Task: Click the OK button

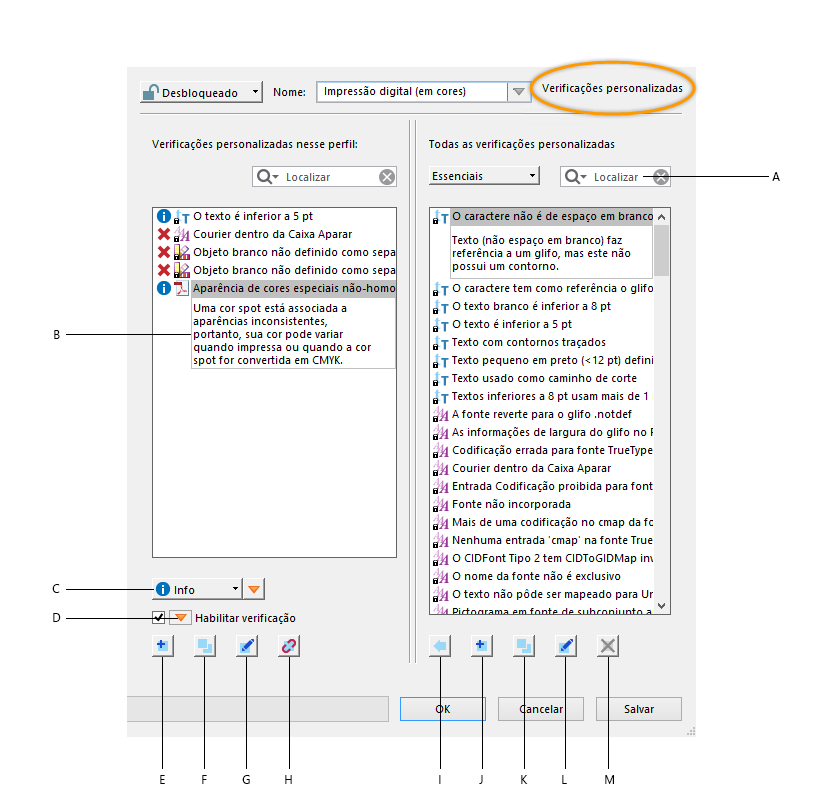Action: pos(443,709)
